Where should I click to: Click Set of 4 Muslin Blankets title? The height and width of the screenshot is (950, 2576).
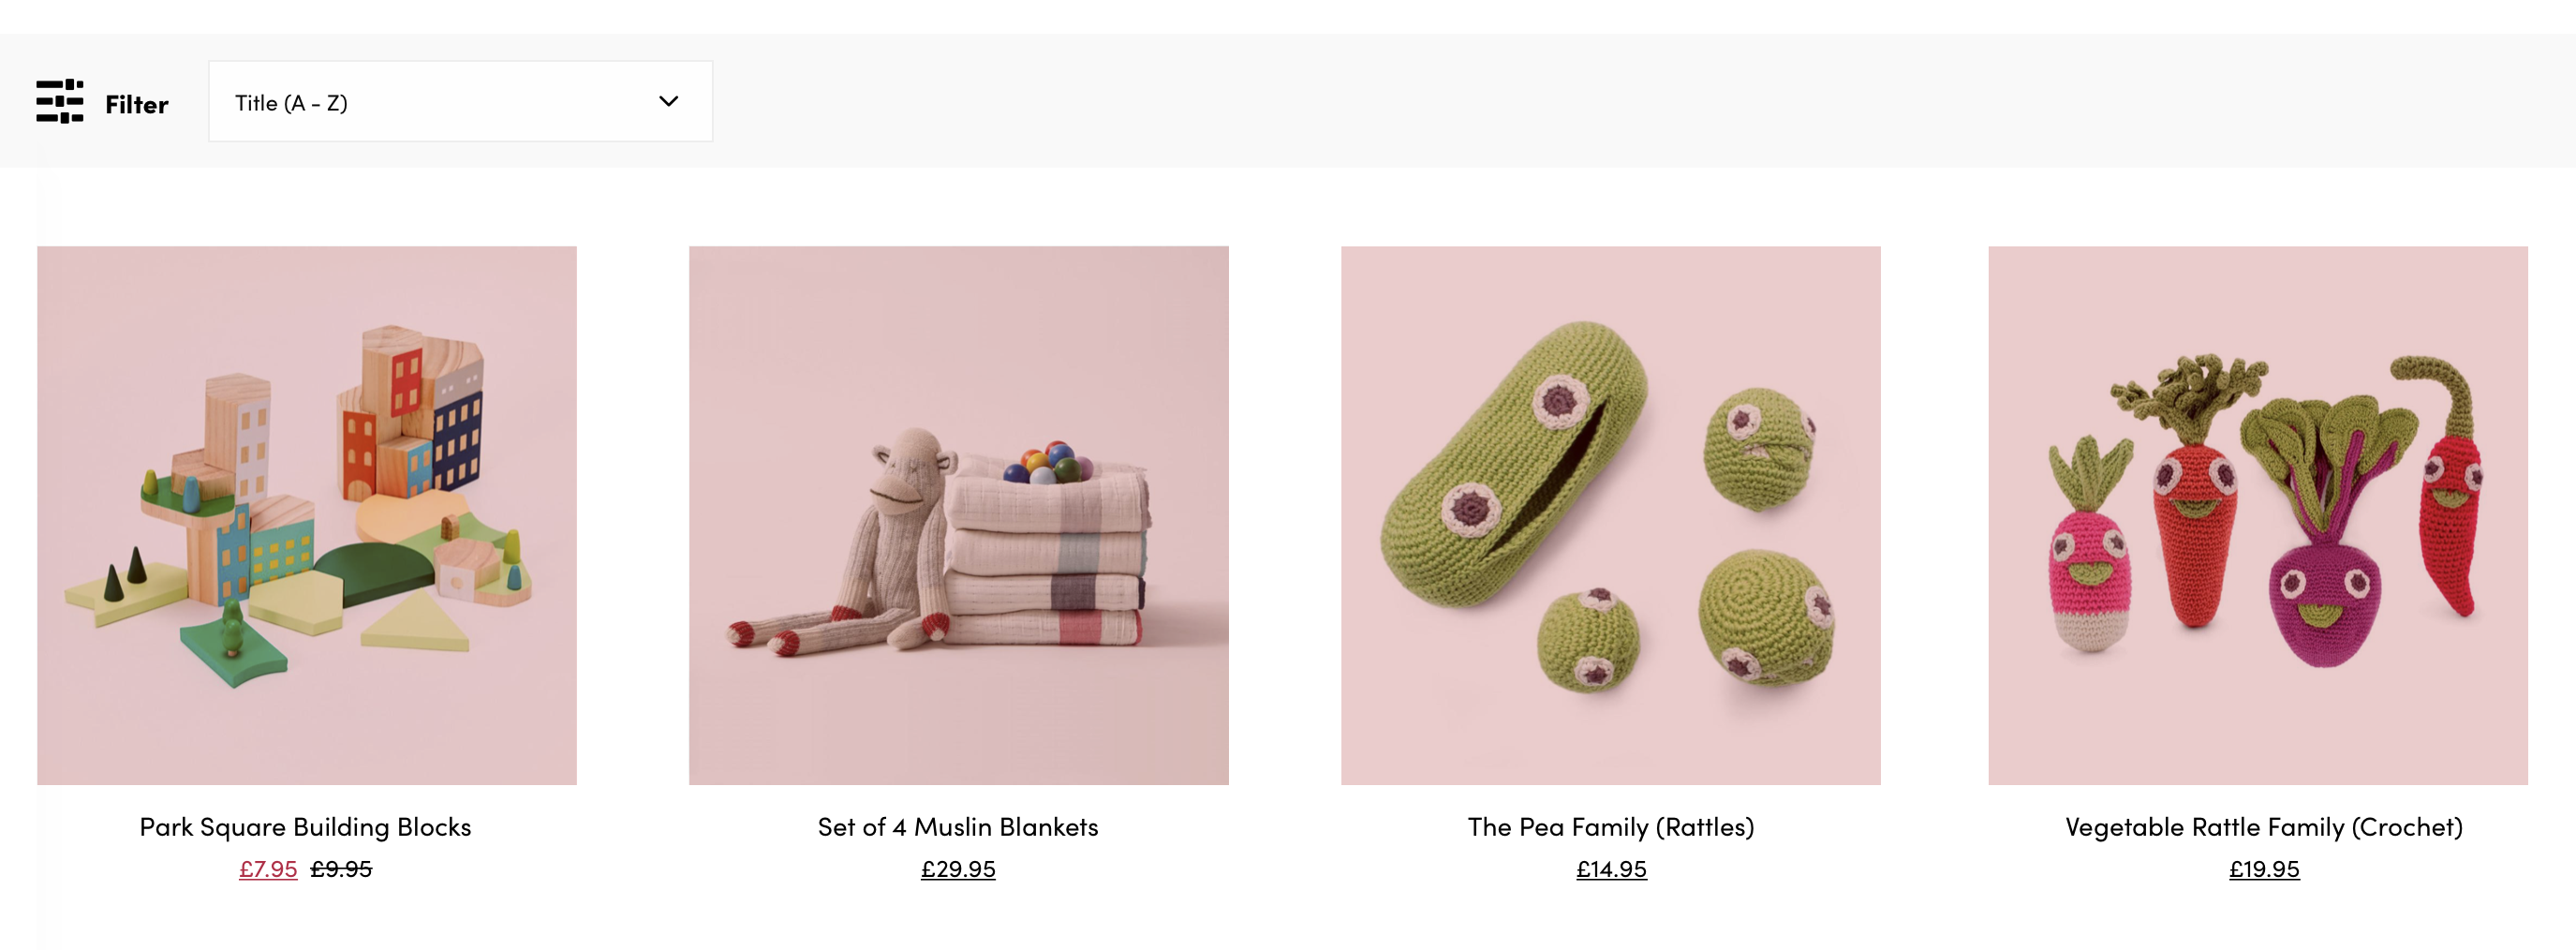(958, 827)
